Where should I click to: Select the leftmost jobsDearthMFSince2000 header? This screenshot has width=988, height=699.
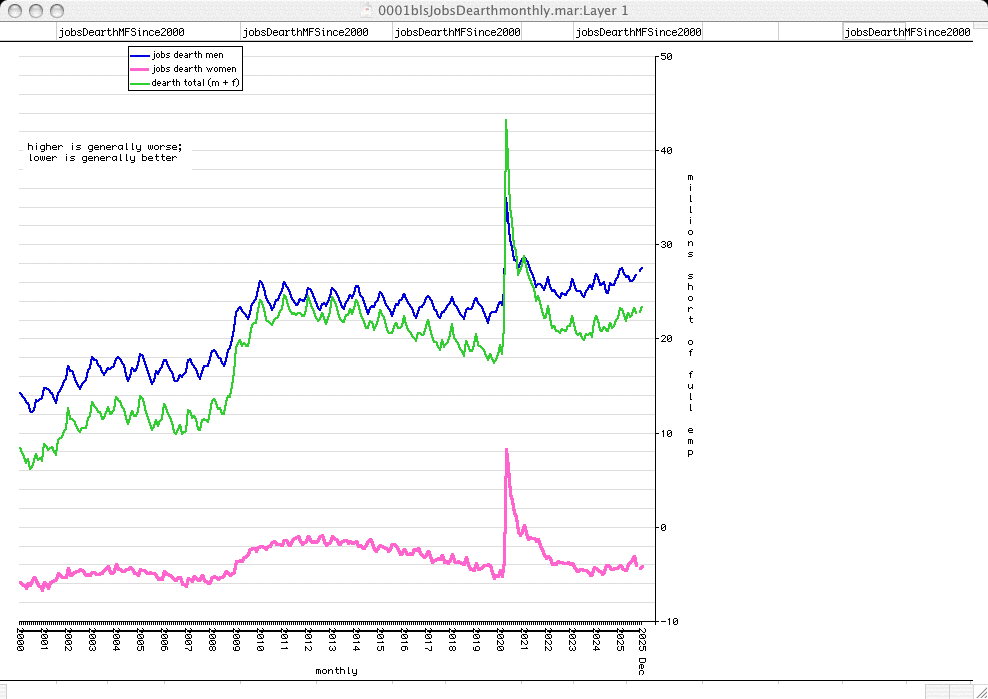tap(121, 32)
